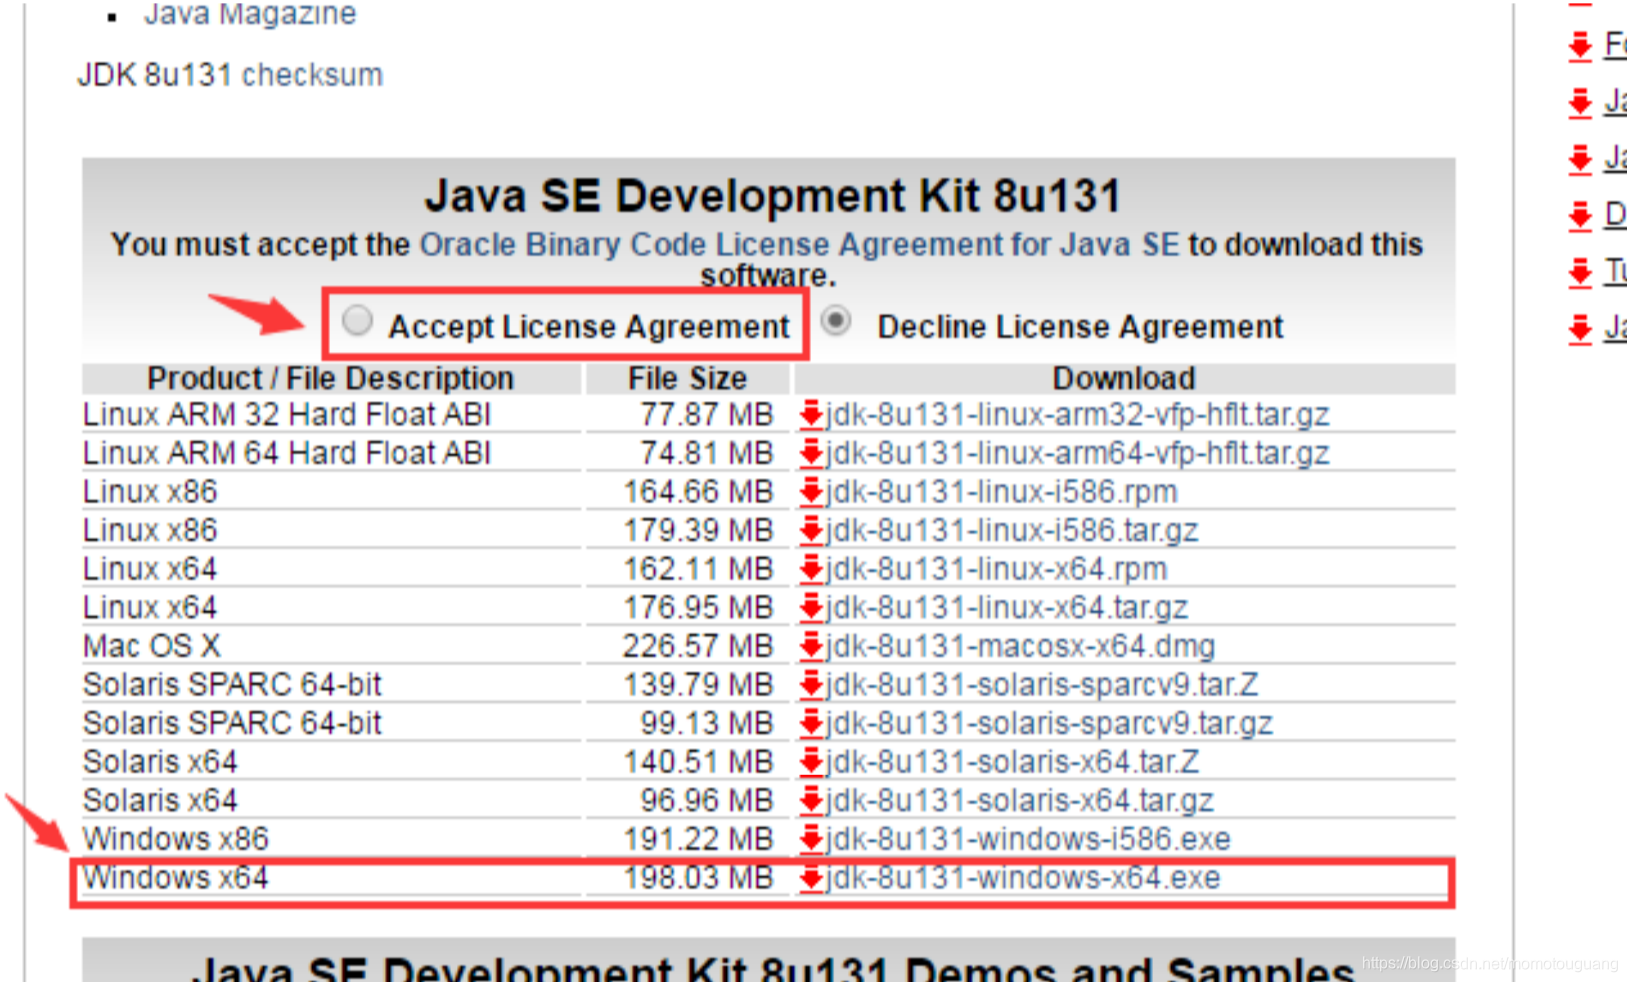Click download icon for macosx-x64.dmg
Screen dimensions: 1627x982
click(x=811, y=646)
